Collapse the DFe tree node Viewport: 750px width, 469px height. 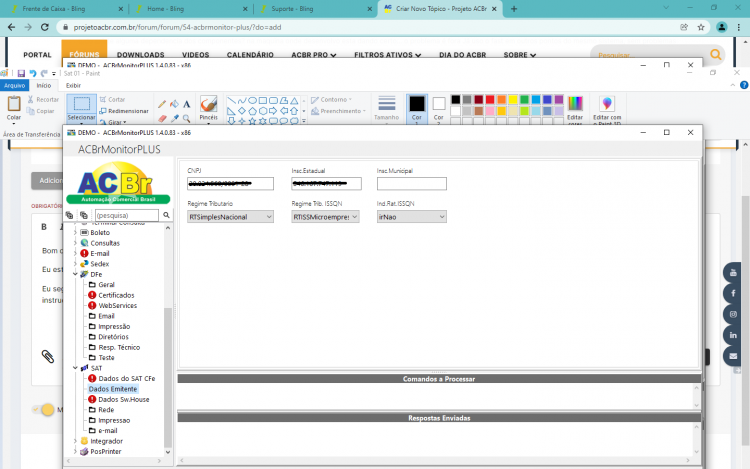tap(75, 274)
